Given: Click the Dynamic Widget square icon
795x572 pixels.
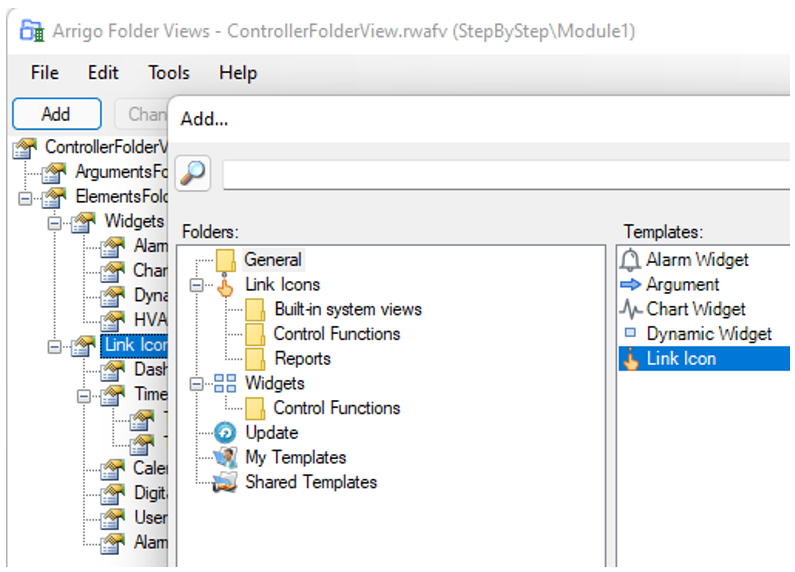Looking at the screenshot, I should (x=630, y=333).
